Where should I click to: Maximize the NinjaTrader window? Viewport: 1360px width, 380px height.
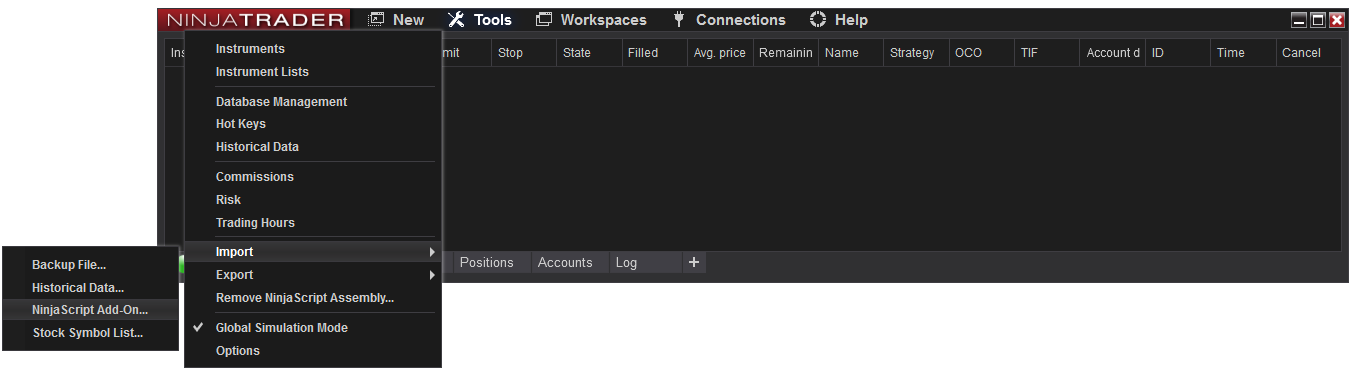1318,20
